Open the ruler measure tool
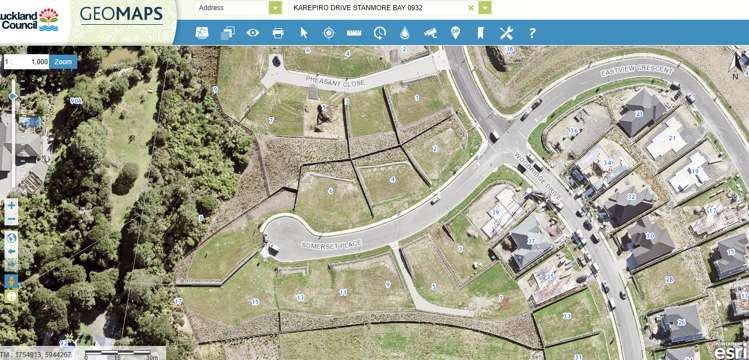 click(x=354, y=32)
